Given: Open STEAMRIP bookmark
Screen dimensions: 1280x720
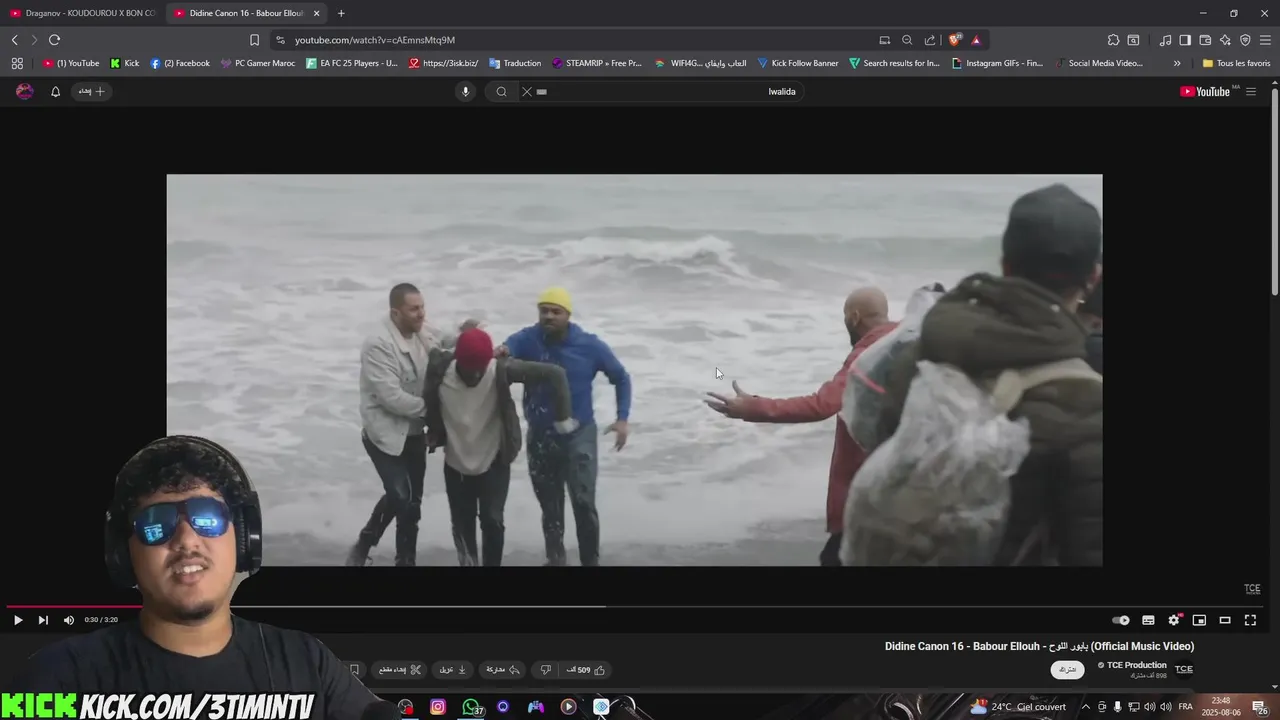Looking at the screenshot, I should pyautogui.click(x=597, y=63).
